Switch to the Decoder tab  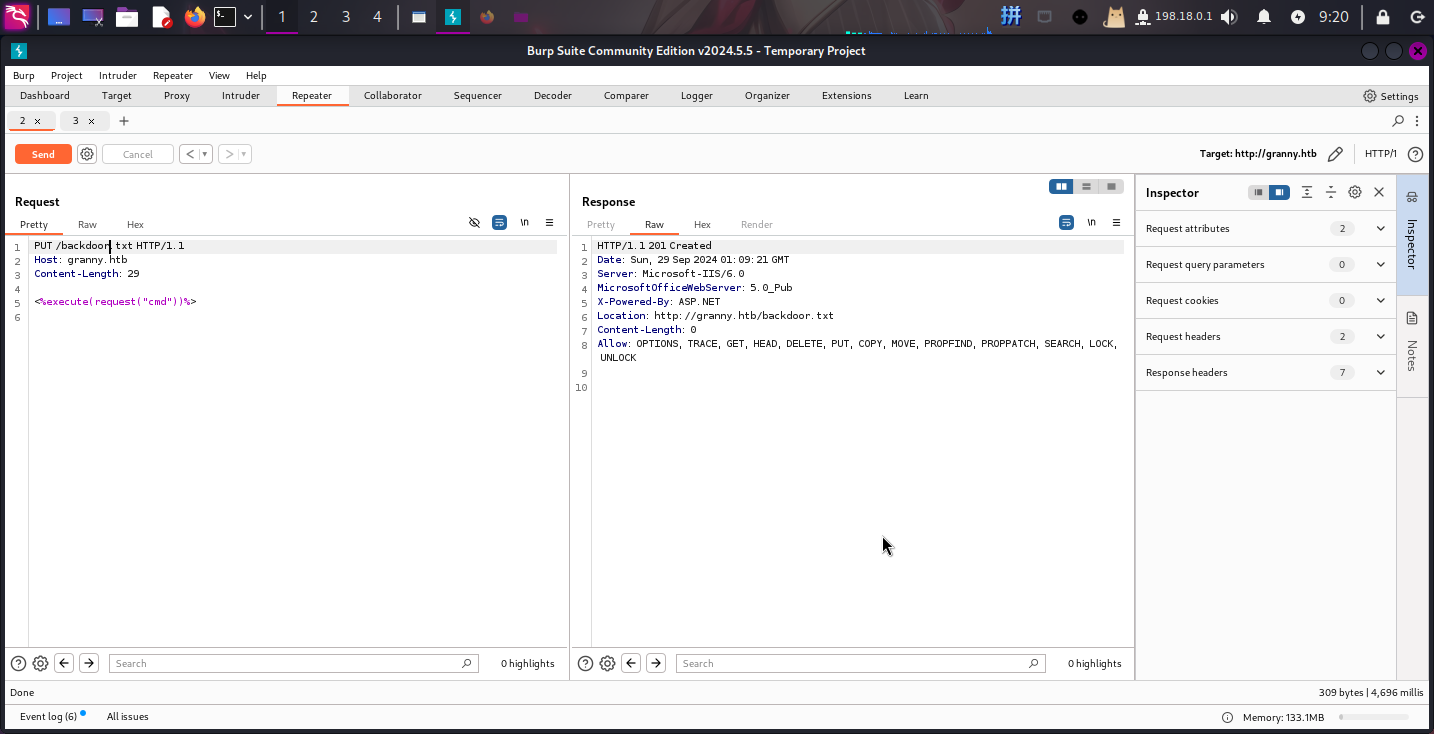[553, 96]
